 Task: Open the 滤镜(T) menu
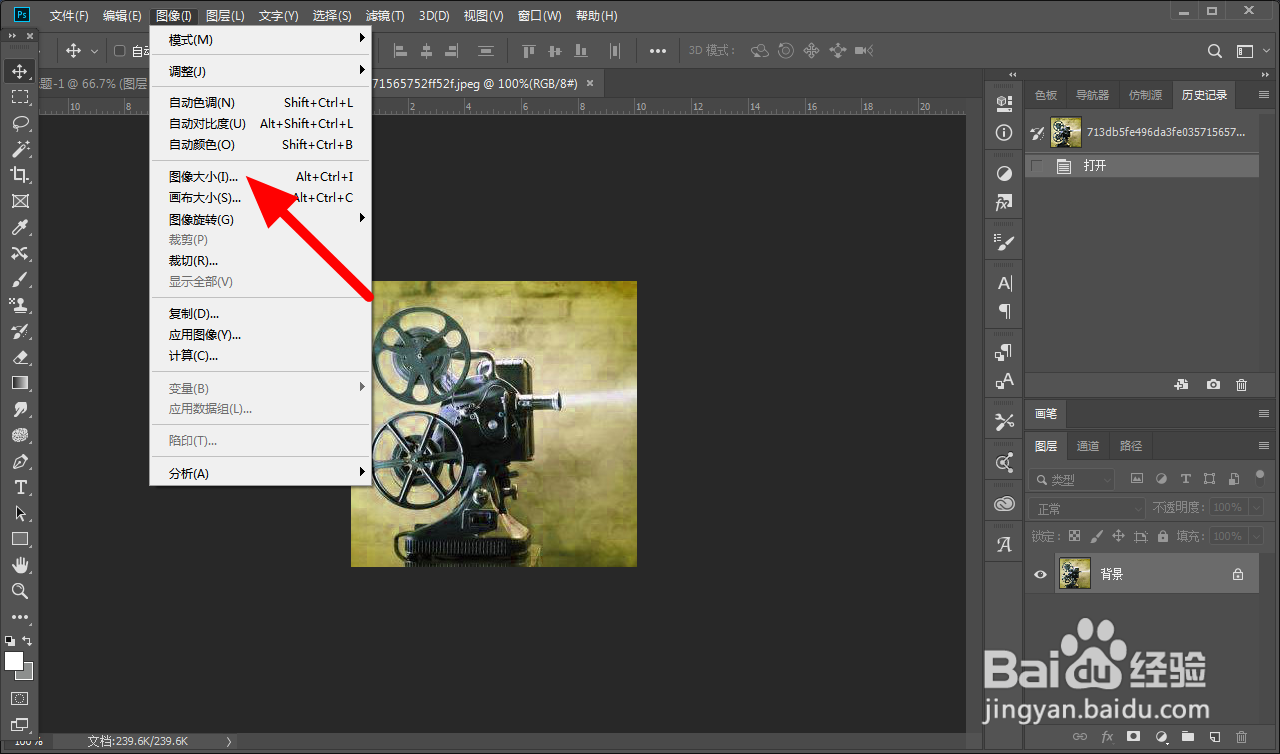[385, 16]
